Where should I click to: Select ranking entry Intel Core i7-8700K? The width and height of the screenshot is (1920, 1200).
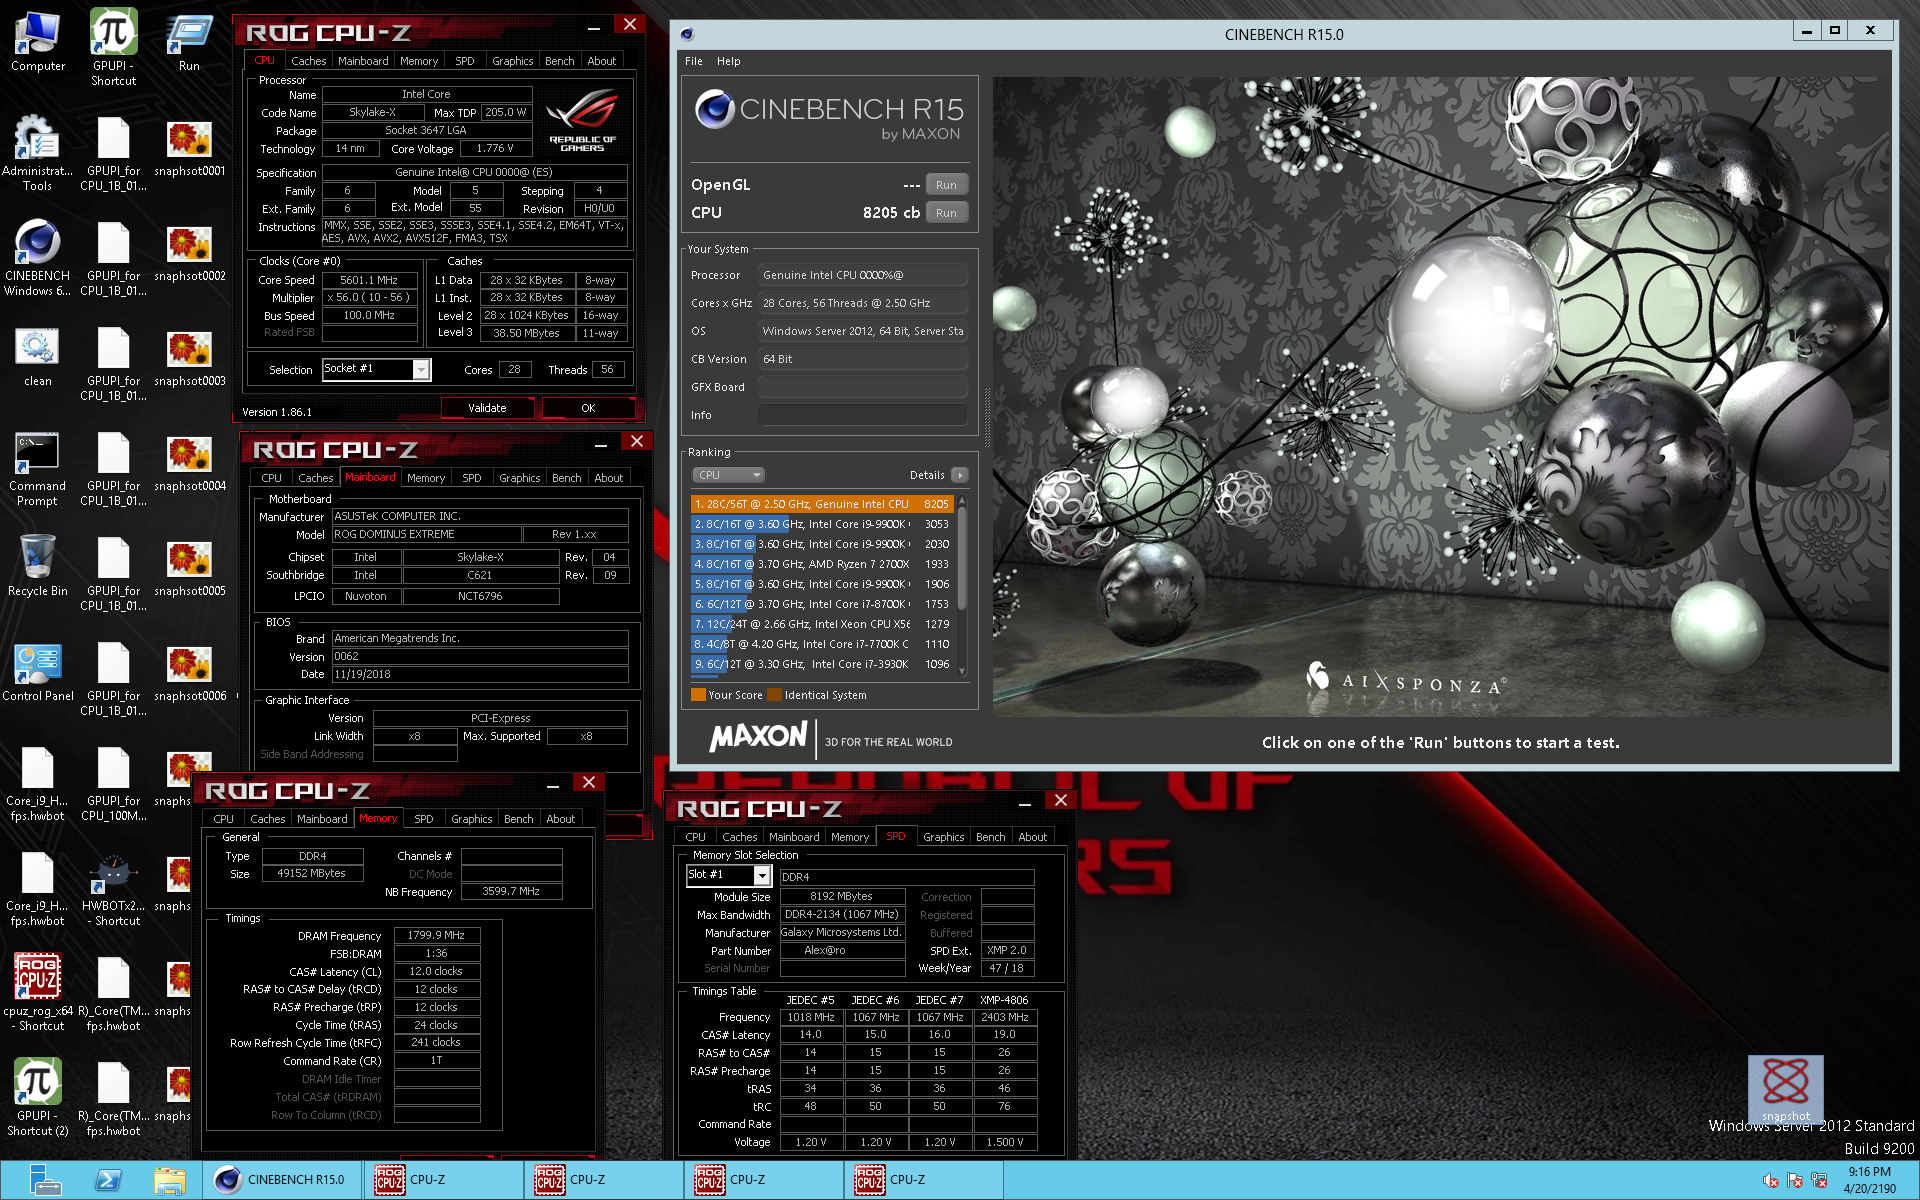[822, 604]
